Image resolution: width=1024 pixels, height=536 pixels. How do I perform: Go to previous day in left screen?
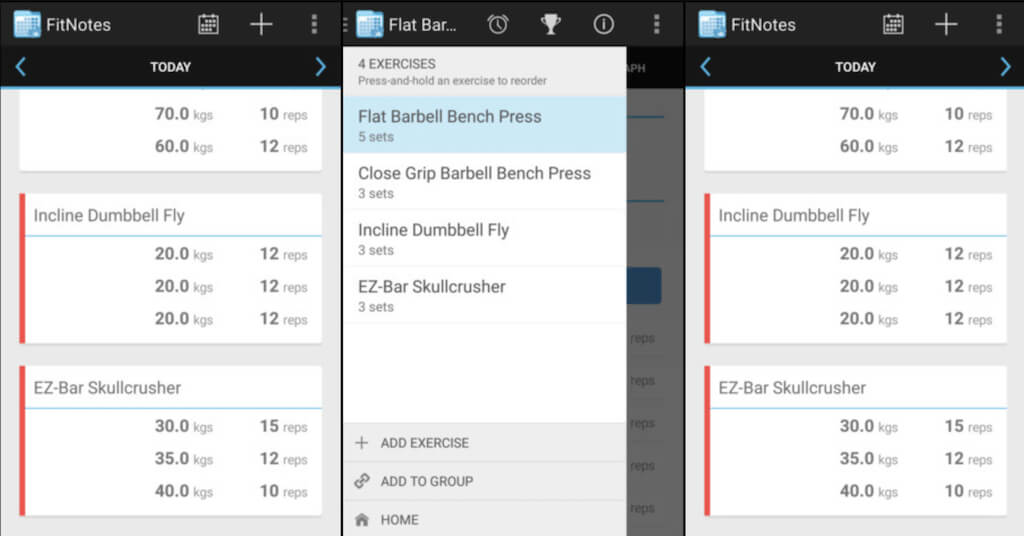click(21, 67)
